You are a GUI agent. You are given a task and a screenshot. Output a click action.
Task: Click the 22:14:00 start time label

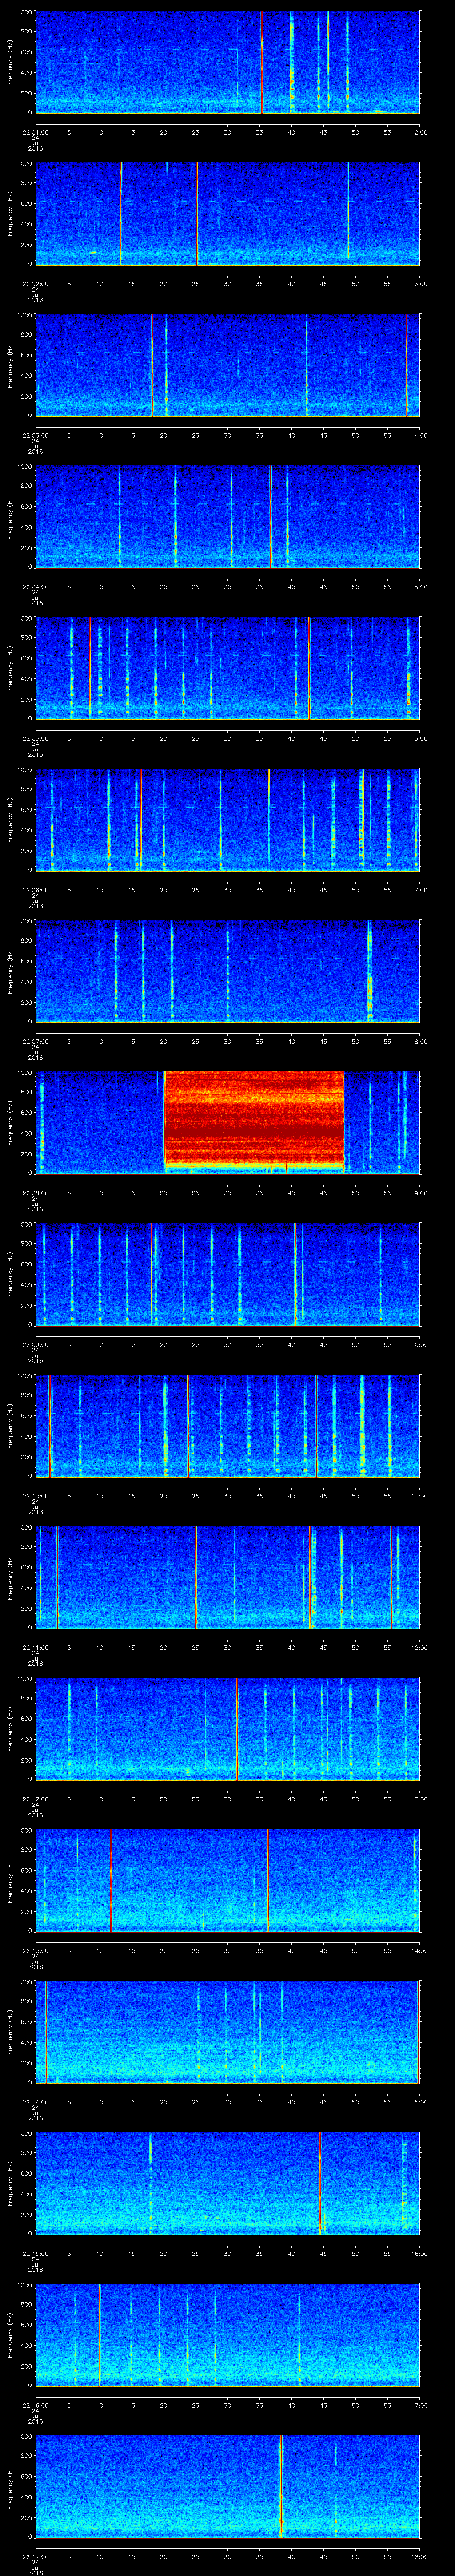[35, 2102]
